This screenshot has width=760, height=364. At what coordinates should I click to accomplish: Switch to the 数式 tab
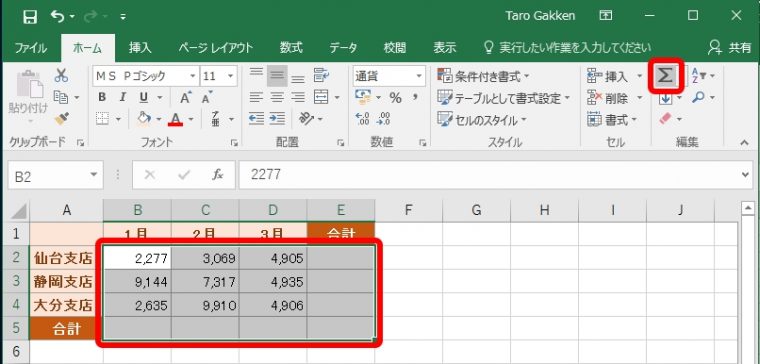coord(291,47)
